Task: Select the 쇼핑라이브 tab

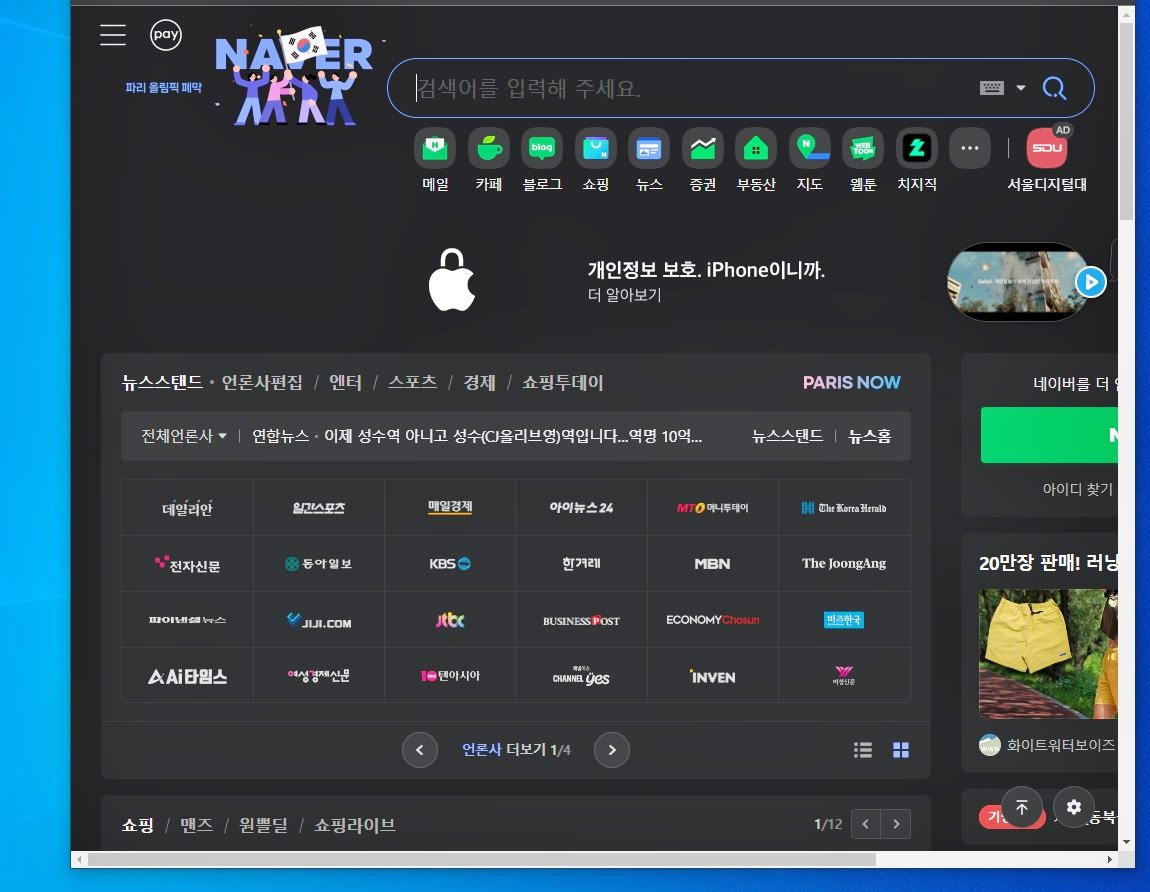Action: click(354, 825)
